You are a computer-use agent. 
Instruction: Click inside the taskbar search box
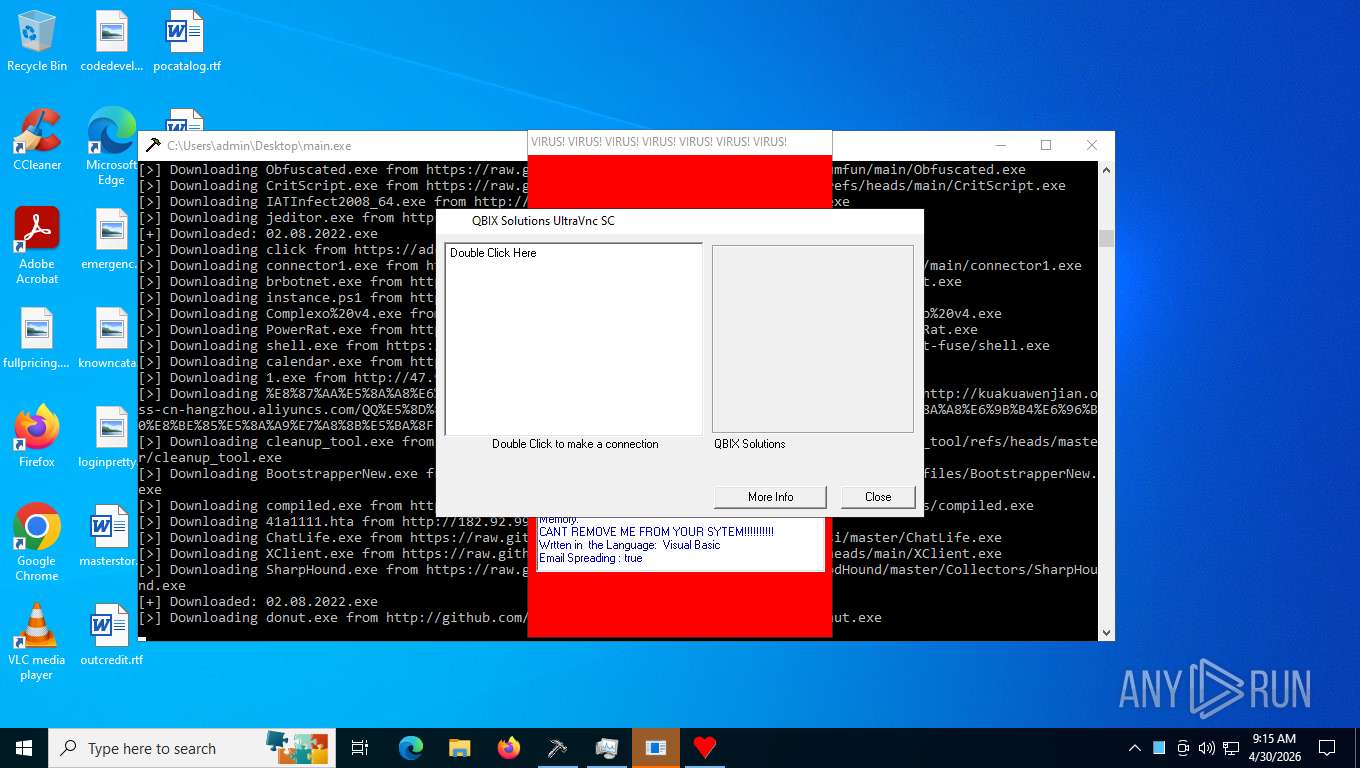[190, 748]
